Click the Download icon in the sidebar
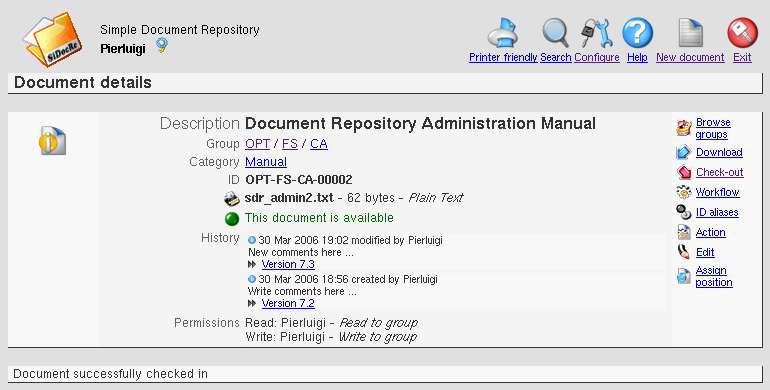The image size is (770, 390). point(684,152)
